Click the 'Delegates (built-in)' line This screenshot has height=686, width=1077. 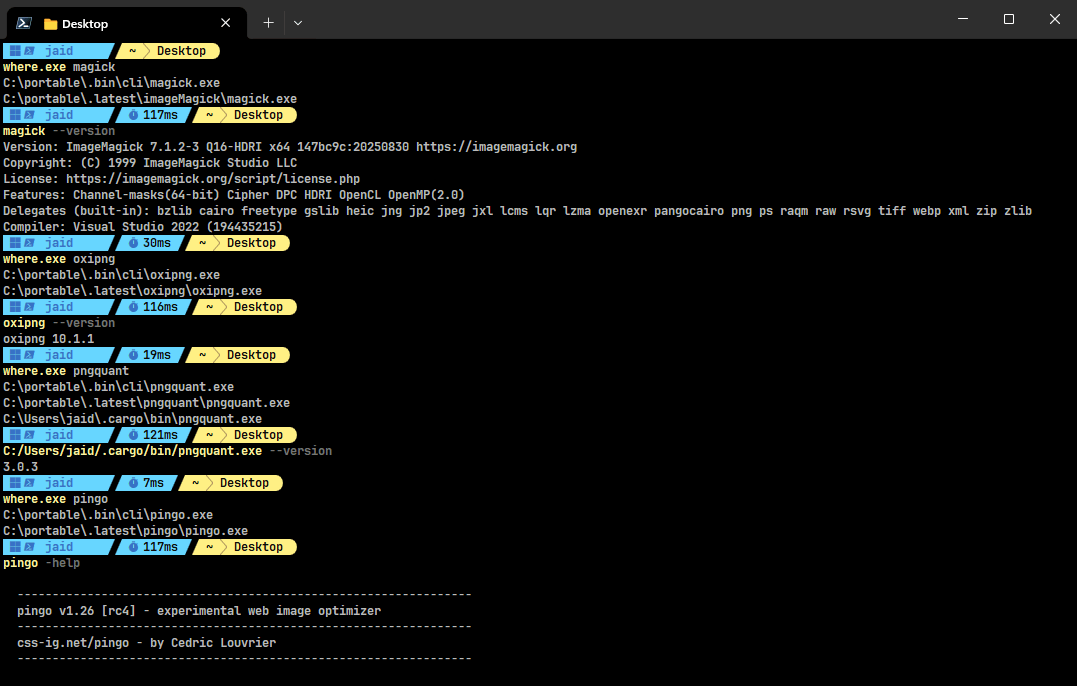point(517,211)
